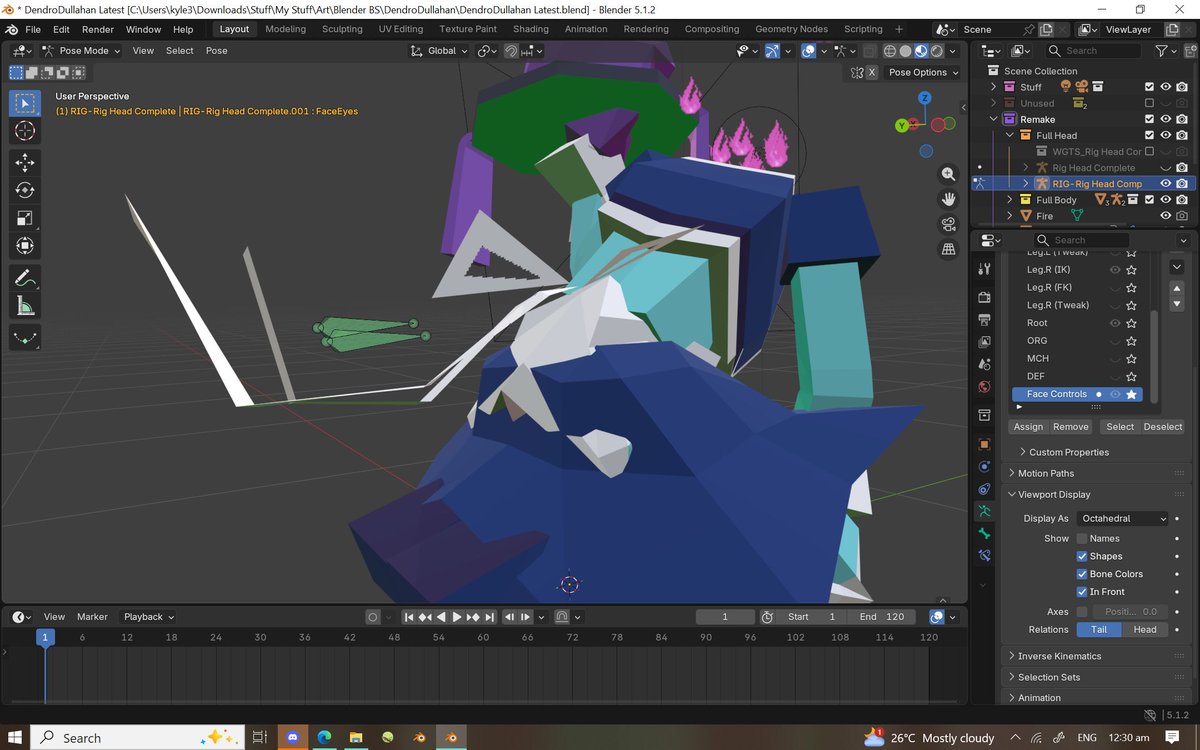Open the Pose Options dropdown

924,72
